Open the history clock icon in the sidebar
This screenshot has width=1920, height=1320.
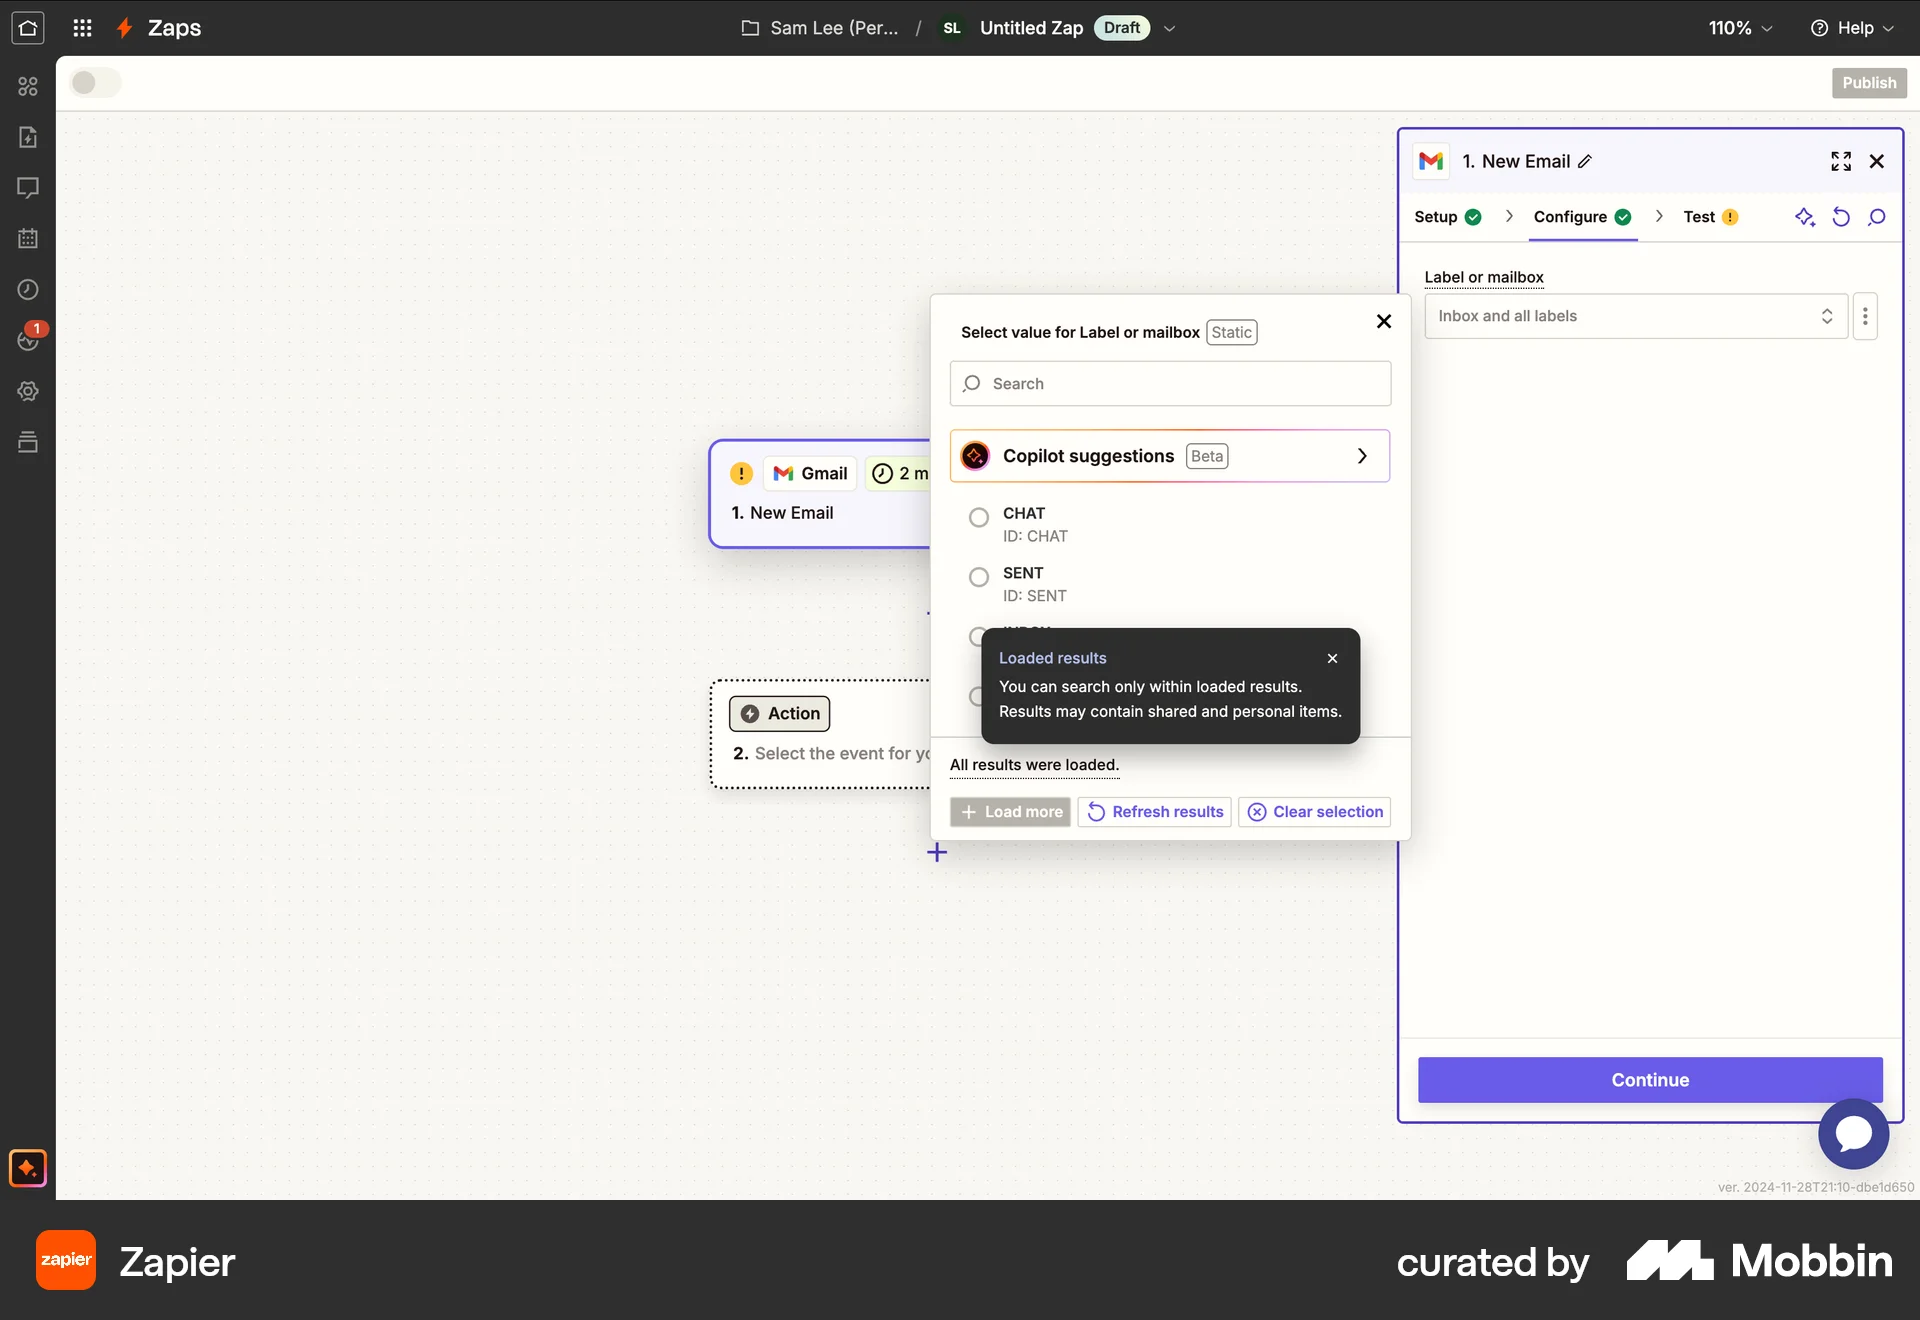[x=28, y=289]
